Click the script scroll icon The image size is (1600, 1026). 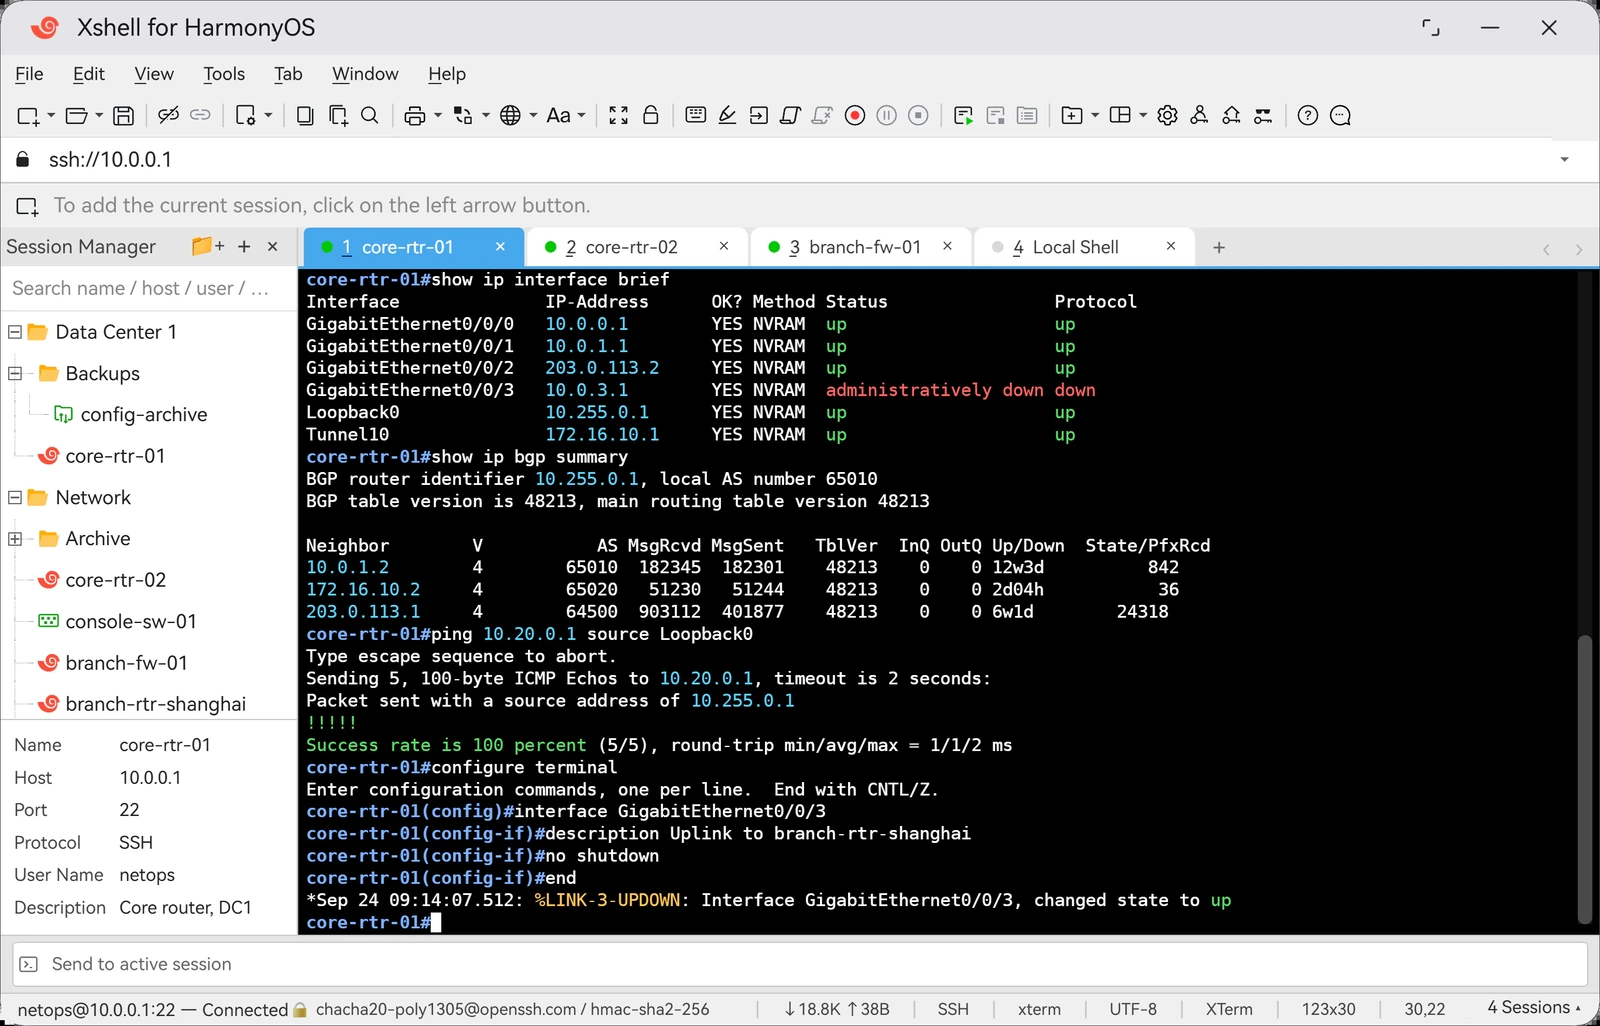(x=790, y=116)
